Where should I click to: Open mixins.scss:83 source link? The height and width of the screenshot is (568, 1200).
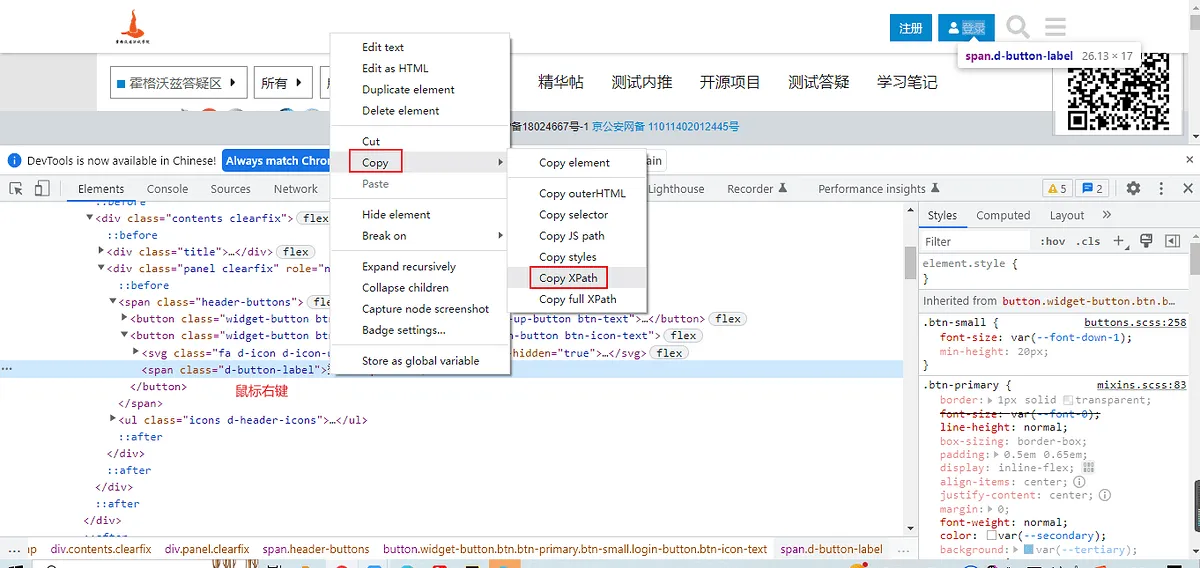pos(1141,385)
